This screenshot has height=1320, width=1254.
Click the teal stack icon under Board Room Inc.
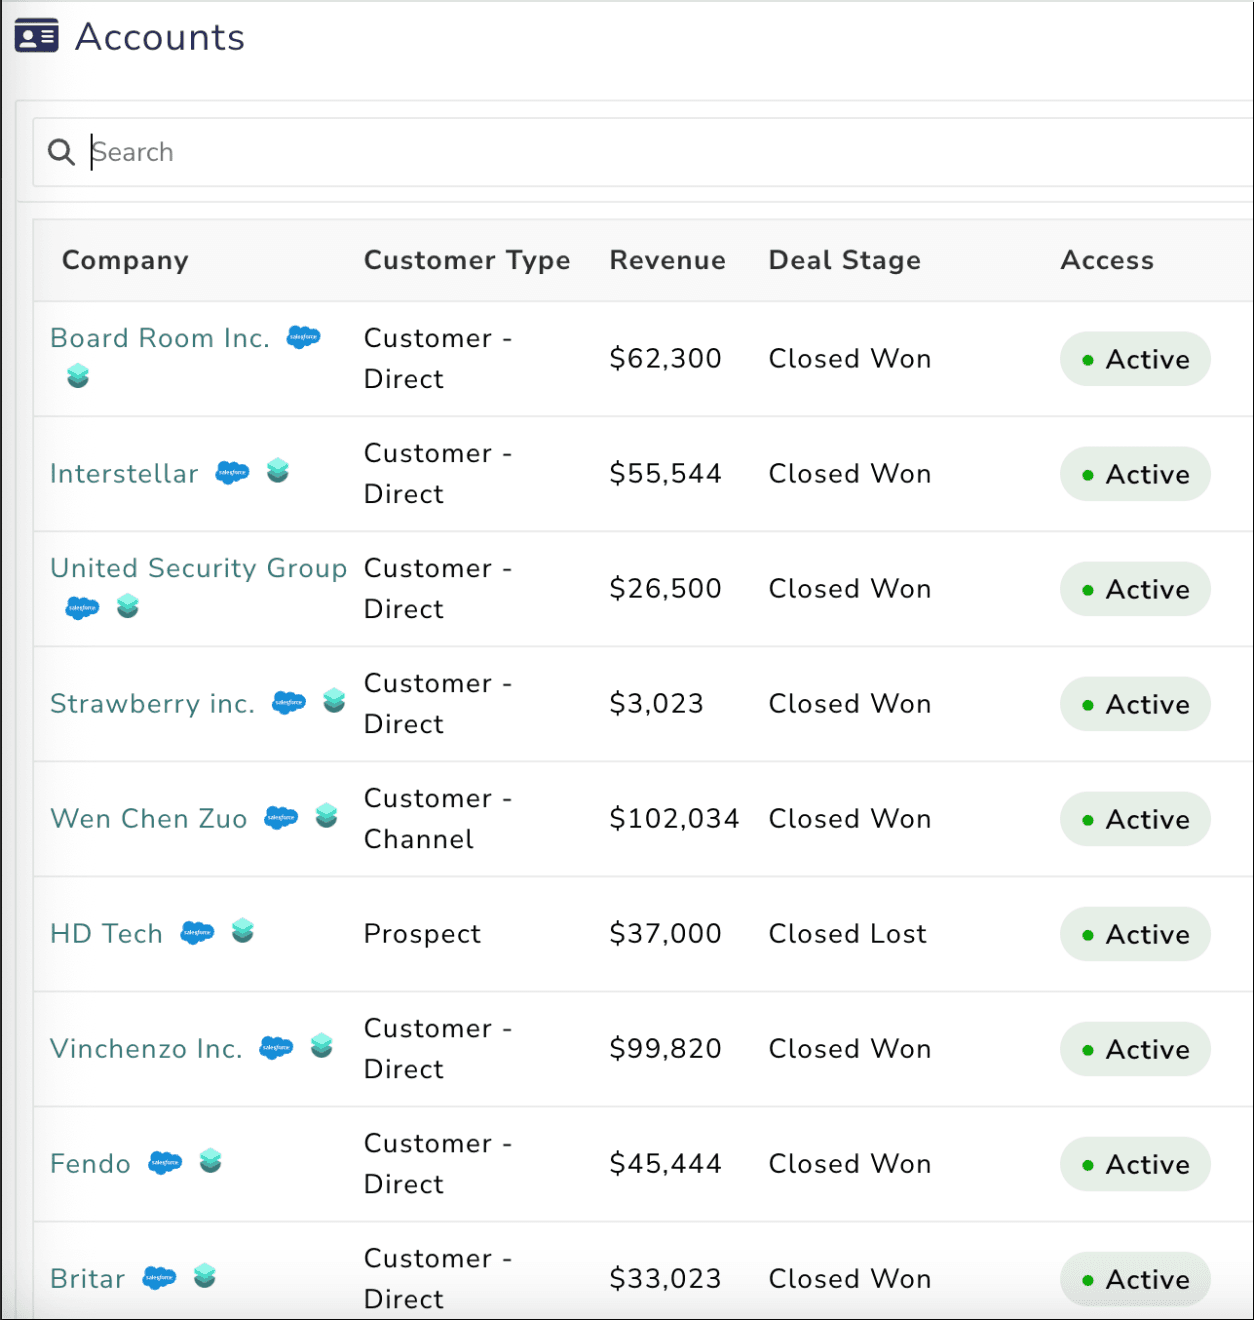pyautogui.click(x=78, y=376)
